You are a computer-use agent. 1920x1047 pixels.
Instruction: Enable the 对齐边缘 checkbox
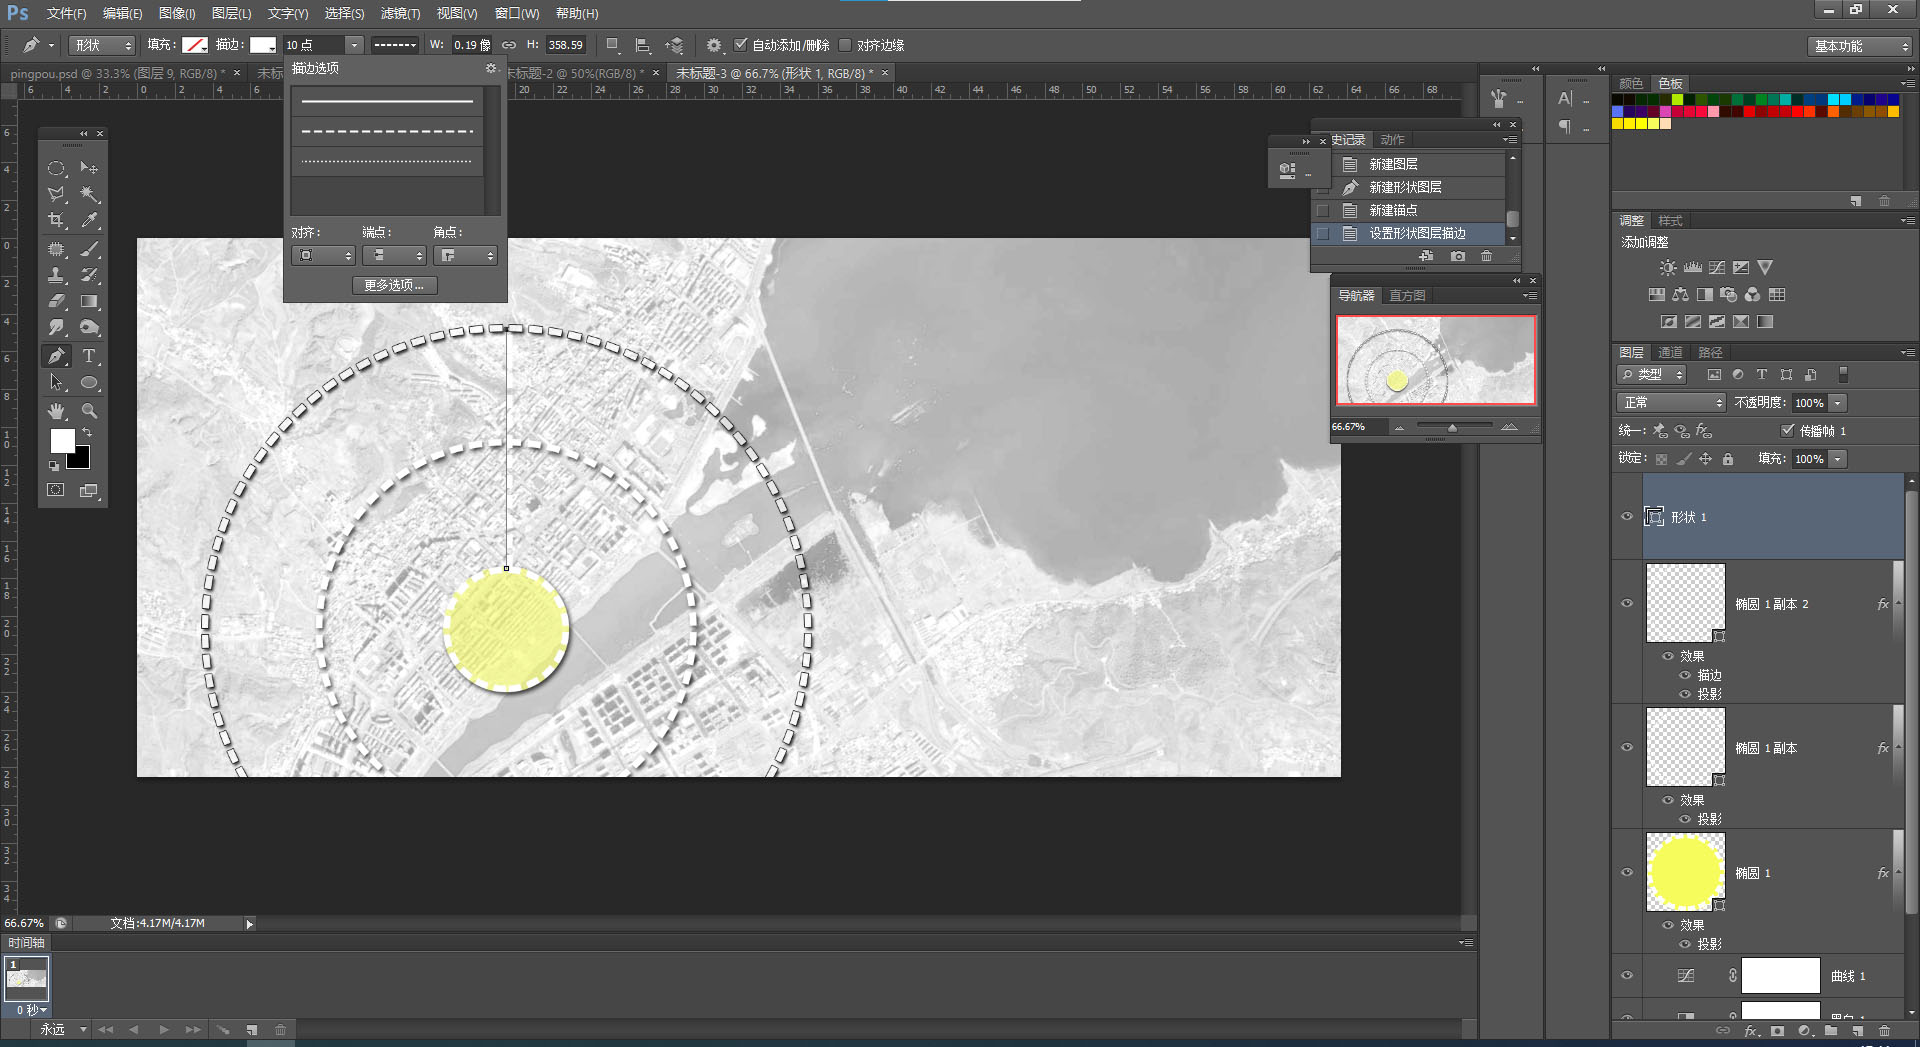coord(845,45)
